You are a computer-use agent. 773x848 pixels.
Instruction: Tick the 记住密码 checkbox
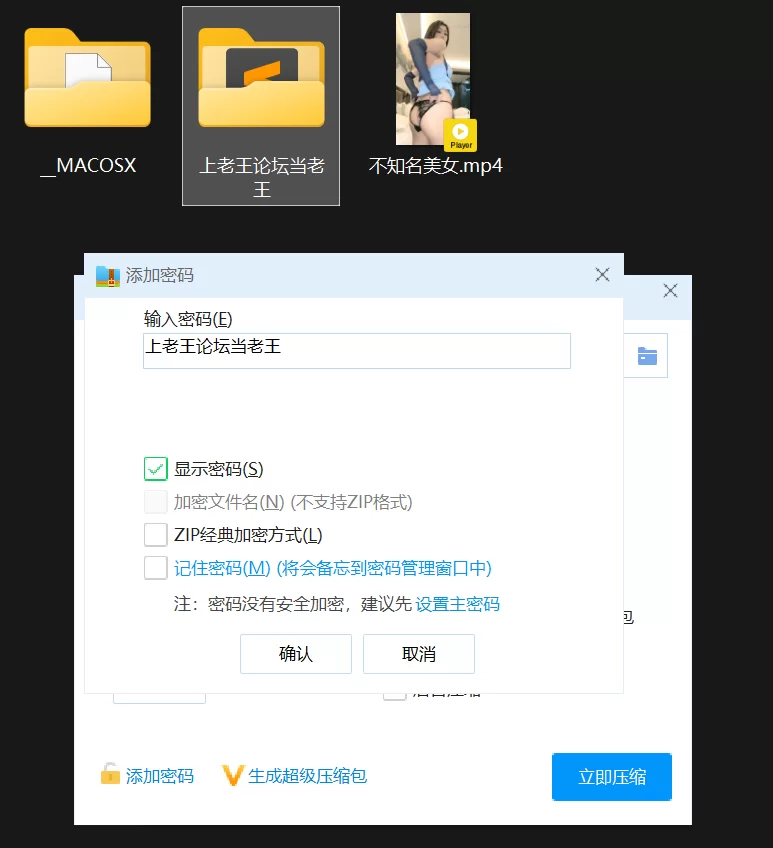pyautogui.click(x=156, y=568)
